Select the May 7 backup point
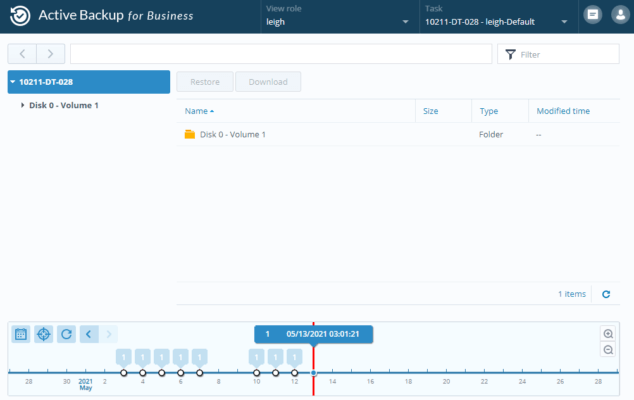634x400 pixels. tap(200, 373)
